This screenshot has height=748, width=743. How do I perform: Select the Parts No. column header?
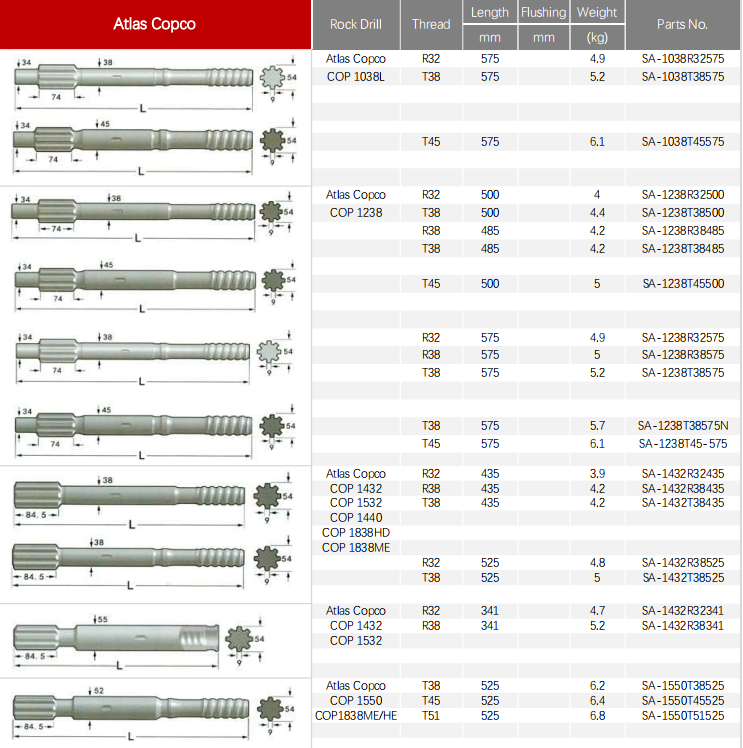coord(682,24)
